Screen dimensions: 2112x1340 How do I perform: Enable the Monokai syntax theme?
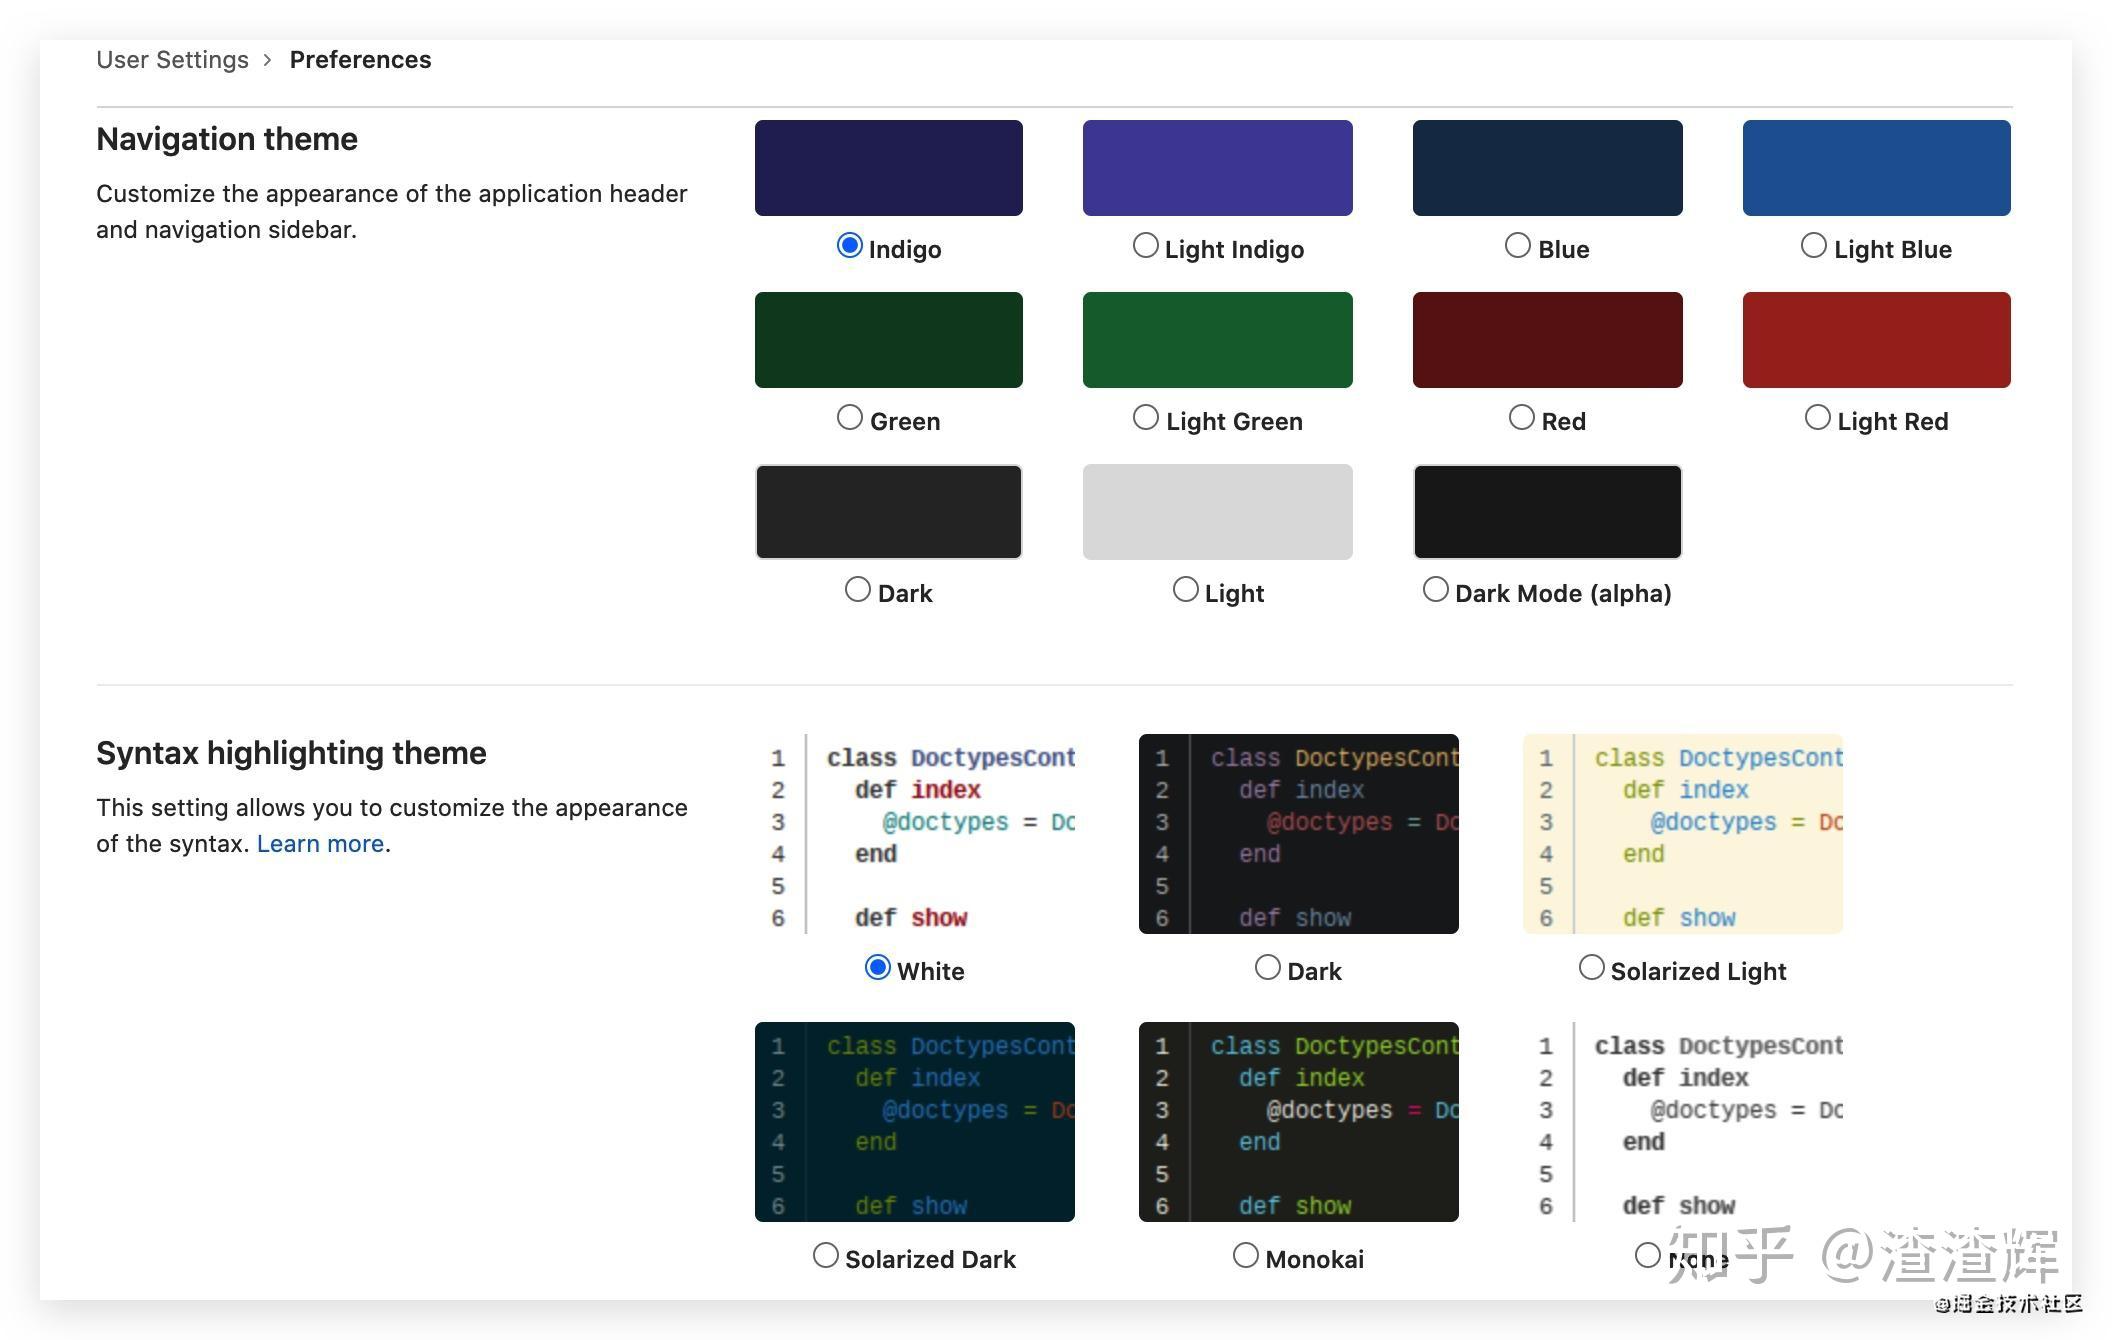click(x=1246, y=1255)
